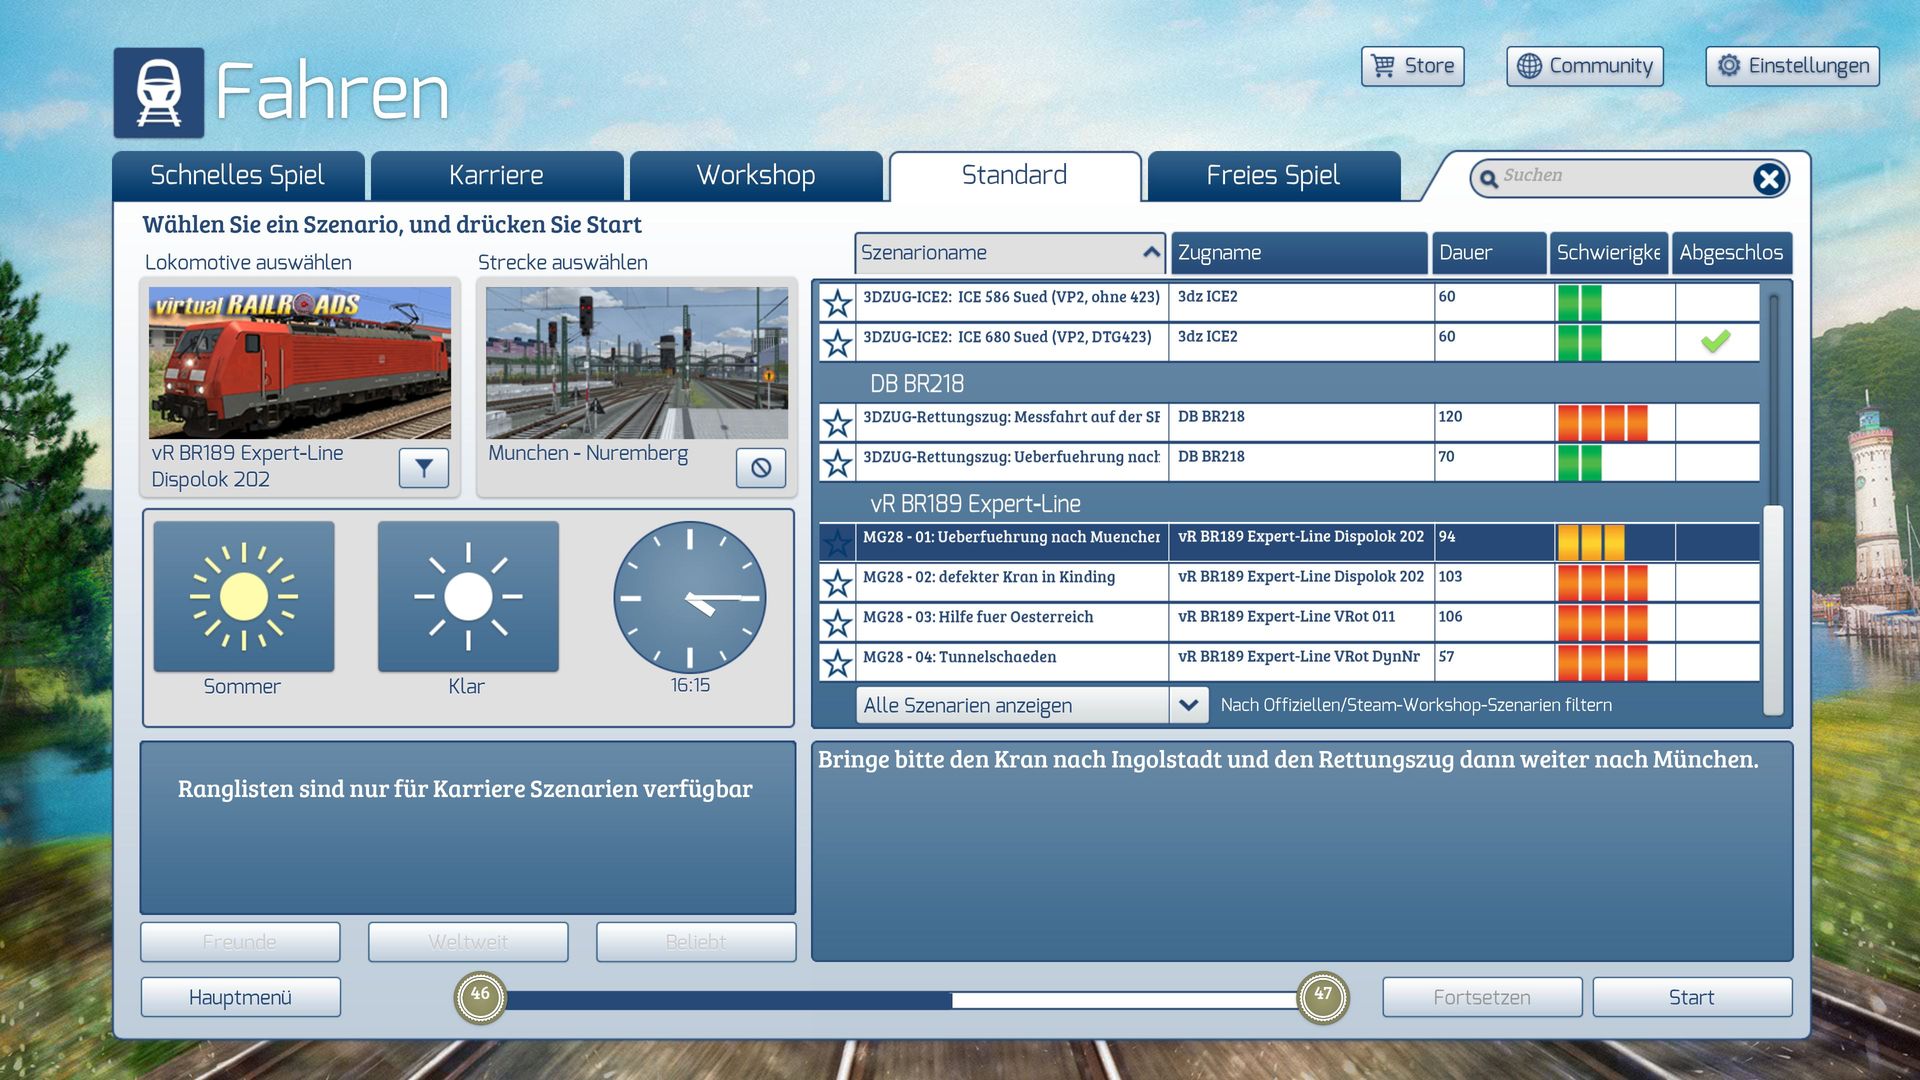Viewport: 1920px width, 1080px height.
Task: Start the selected scenario
Action: [x=1692, y=997]
